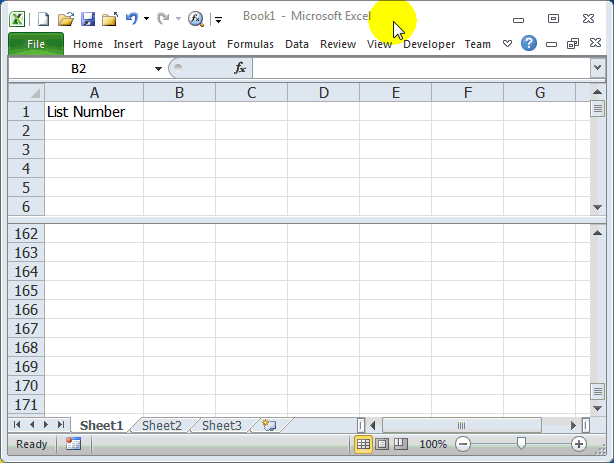Screen dimensions: 614x463
Task: Save the workbook with the floppy disk icon
Action: [x=88, y=19]
